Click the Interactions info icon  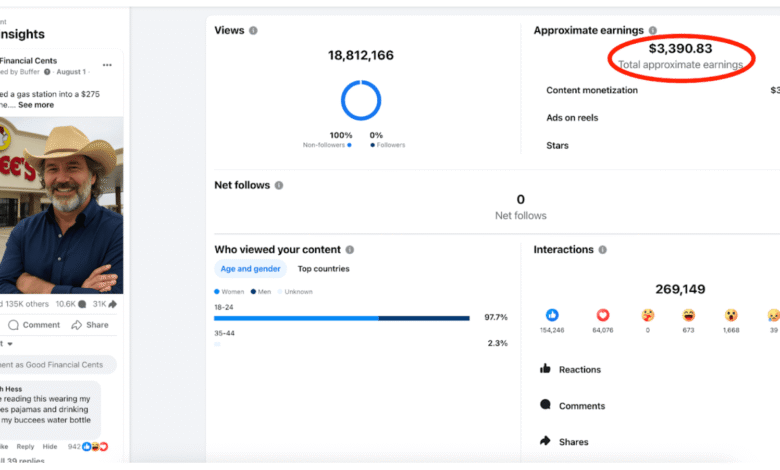(x=603, y=250)
